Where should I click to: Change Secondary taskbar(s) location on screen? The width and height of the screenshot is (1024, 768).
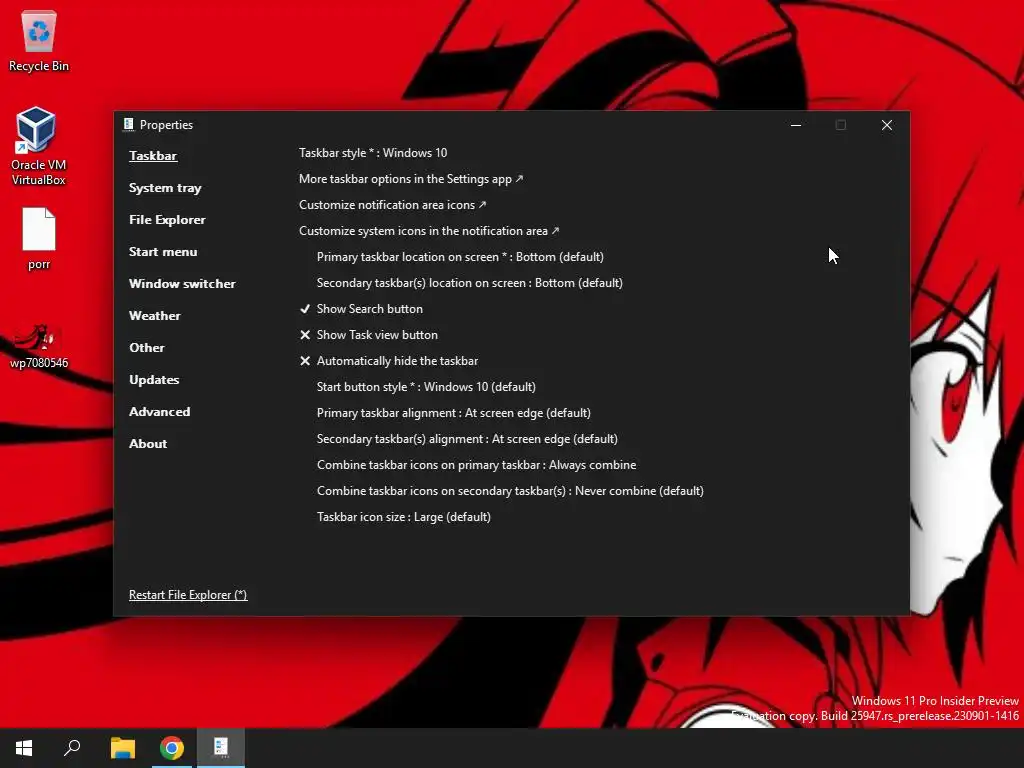(x=470, y=283)
